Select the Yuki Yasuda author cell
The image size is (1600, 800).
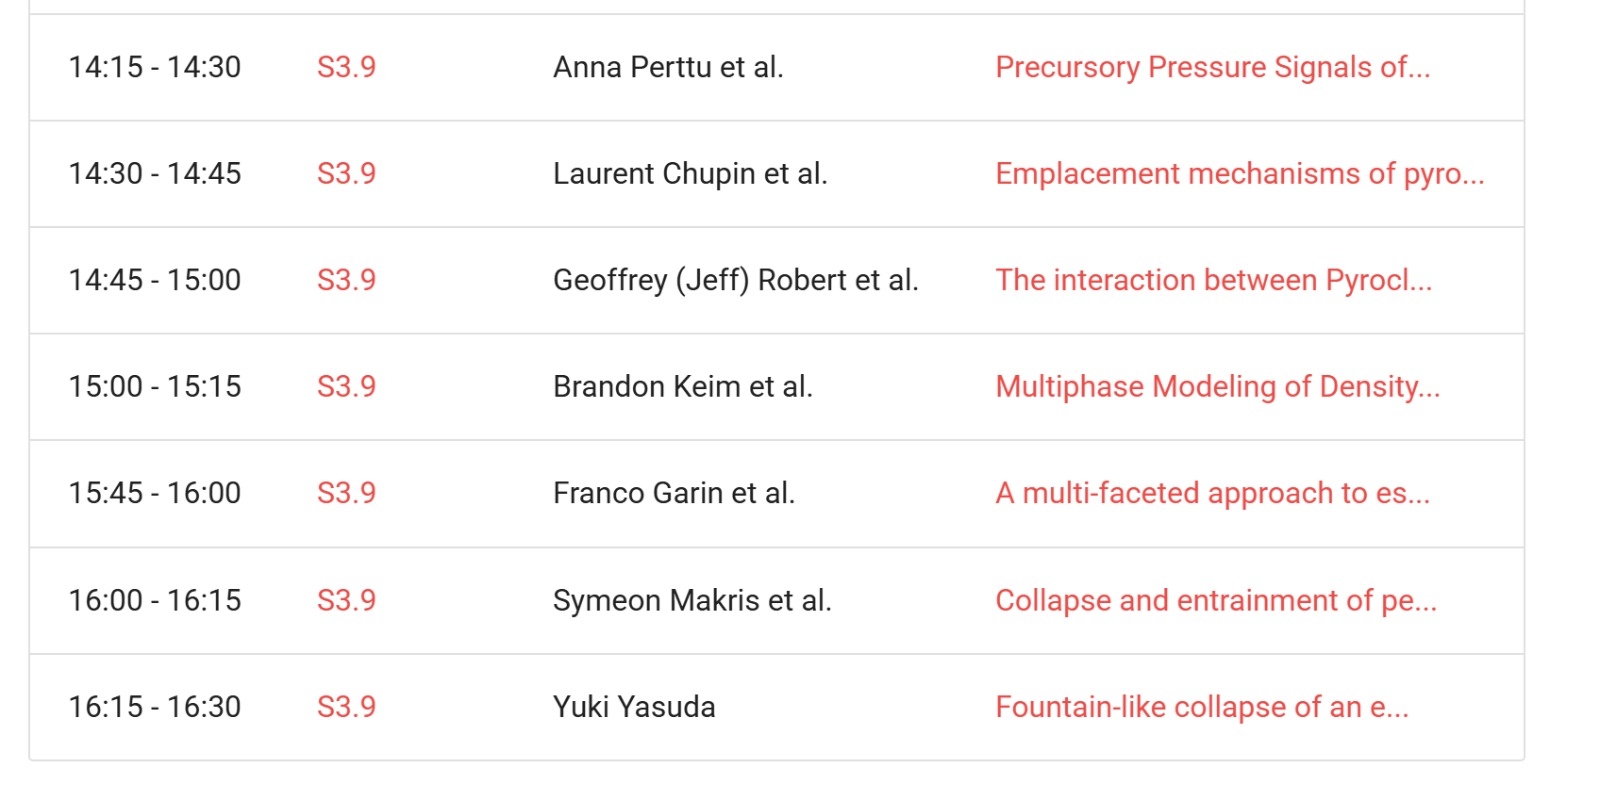634,707
